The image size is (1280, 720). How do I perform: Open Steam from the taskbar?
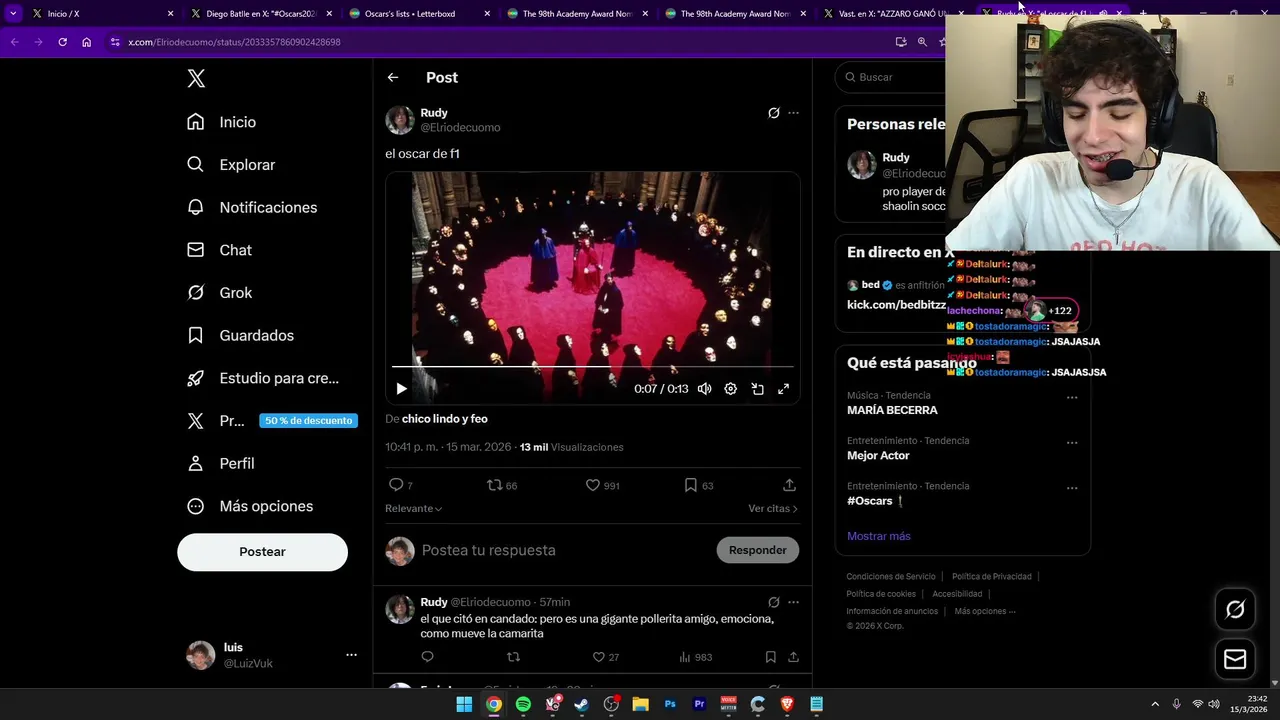[x=581, y=704]
